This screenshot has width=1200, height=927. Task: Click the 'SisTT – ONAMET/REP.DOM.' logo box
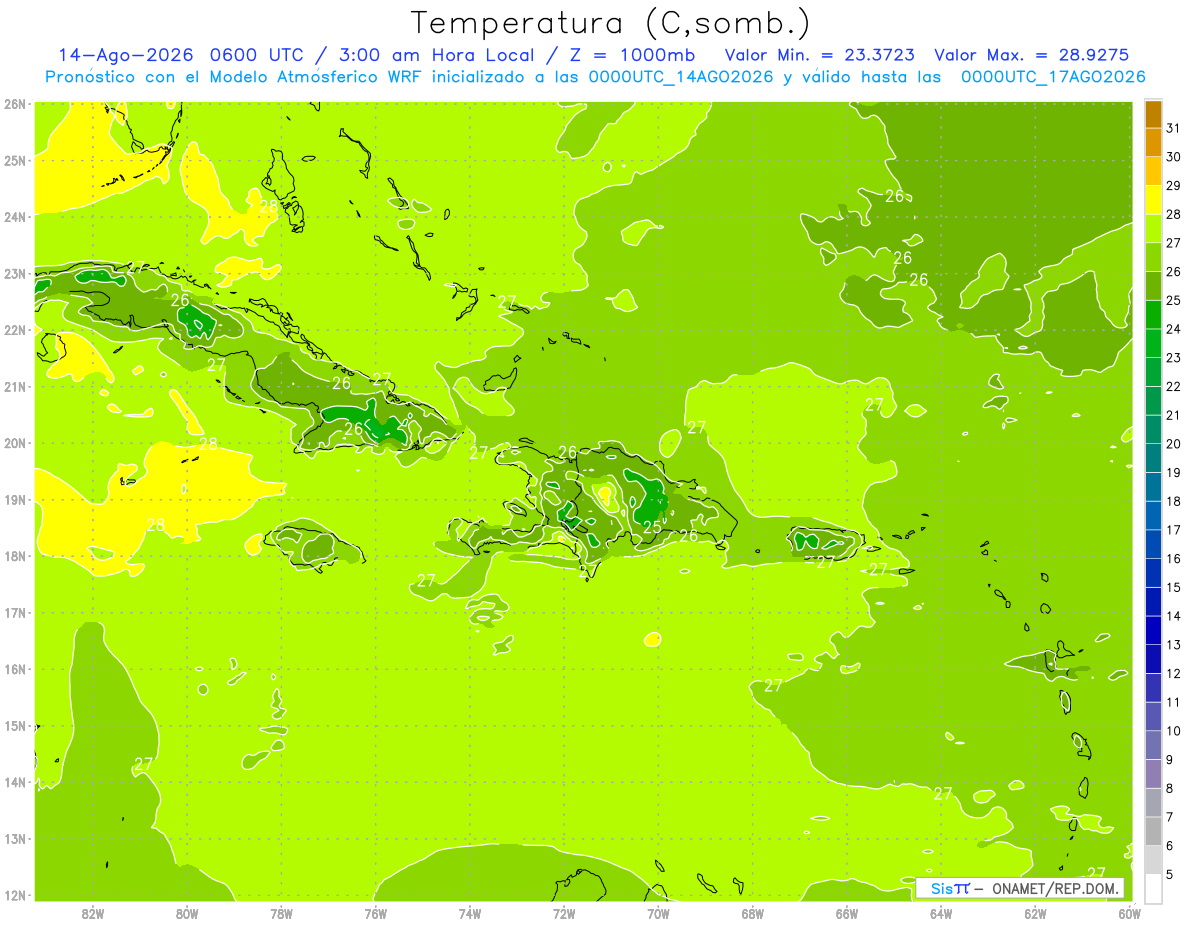coord(1020,888)
